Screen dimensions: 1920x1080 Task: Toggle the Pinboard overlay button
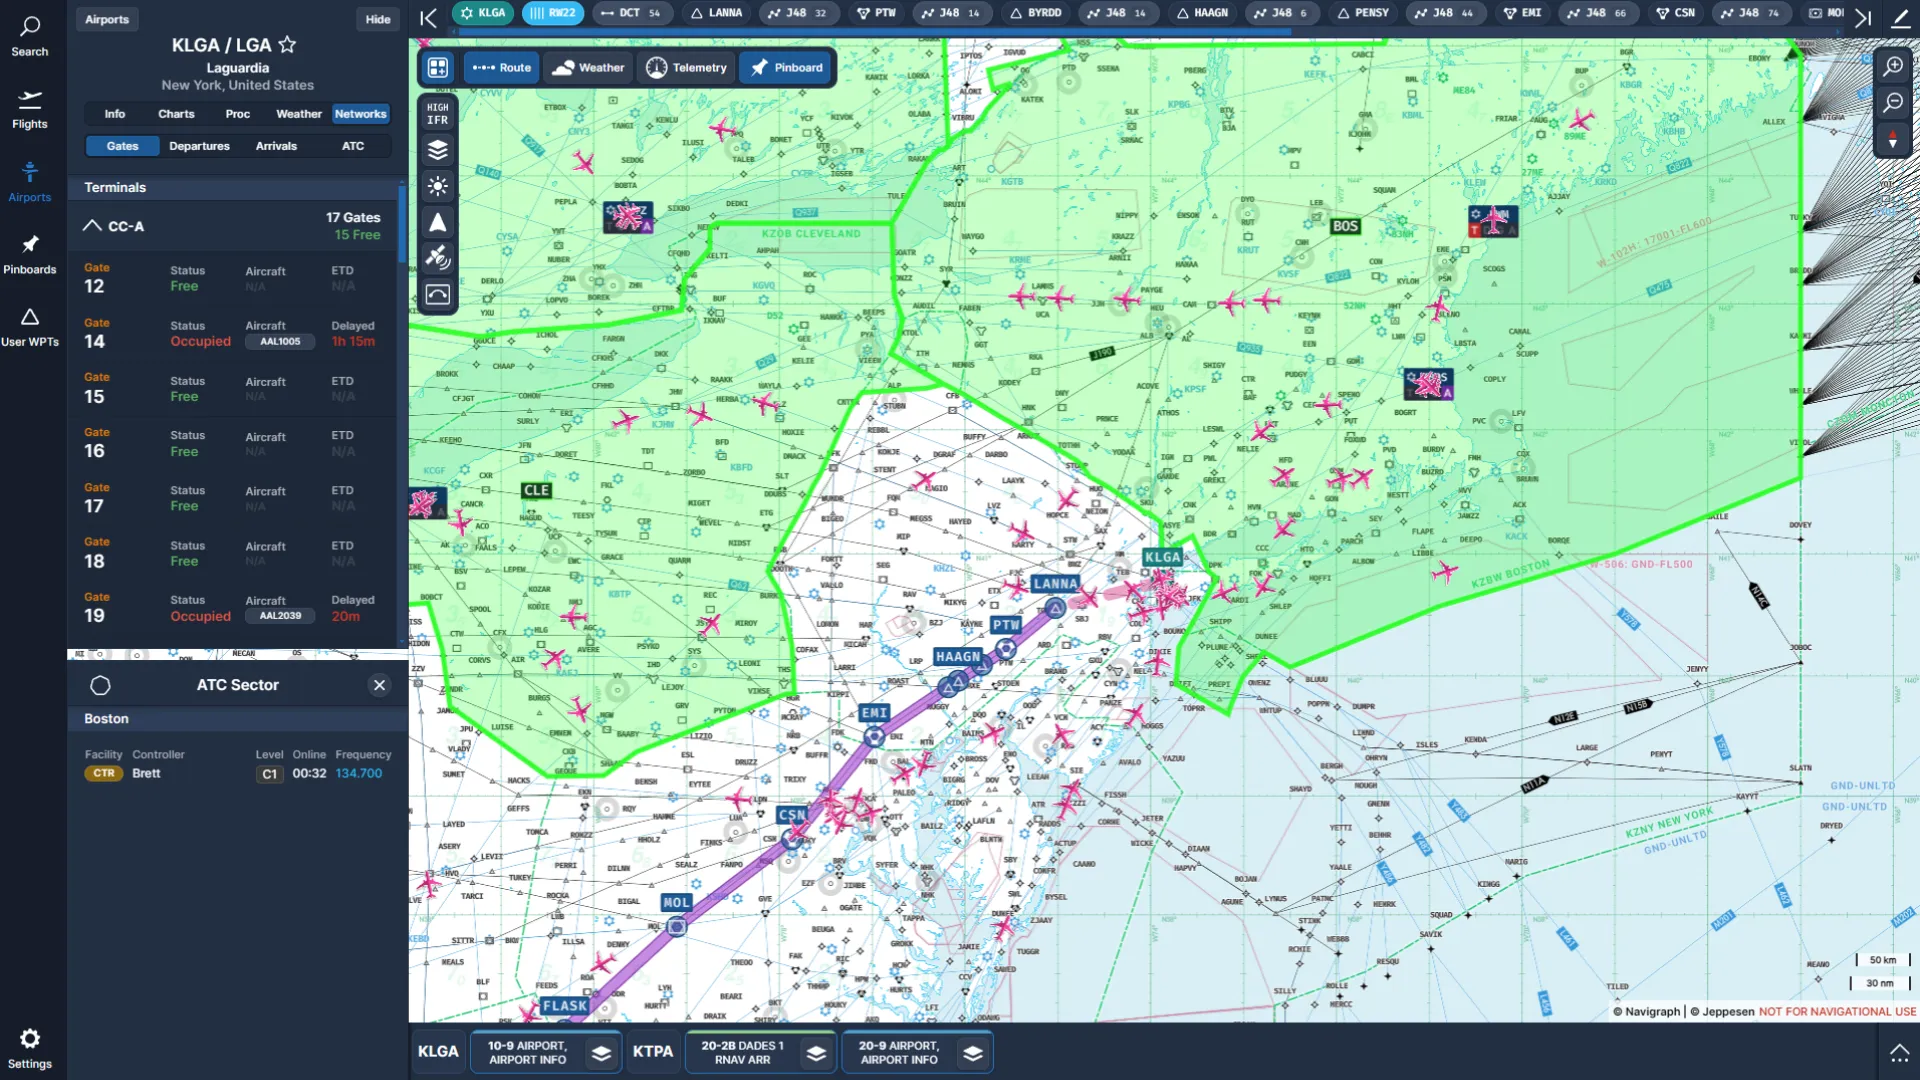(x=787, y=68)
